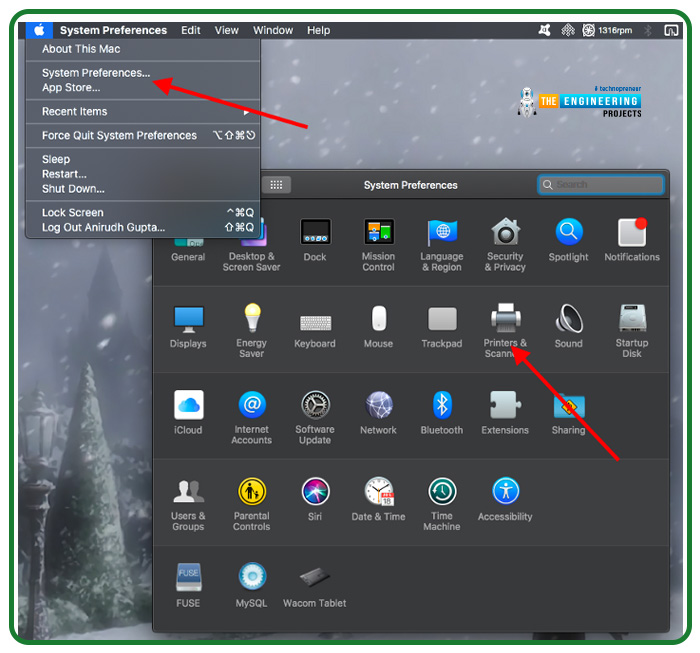Screen dimensions: 700x653
Task: Open Language & Region preferences
Action: coord(442,245)
